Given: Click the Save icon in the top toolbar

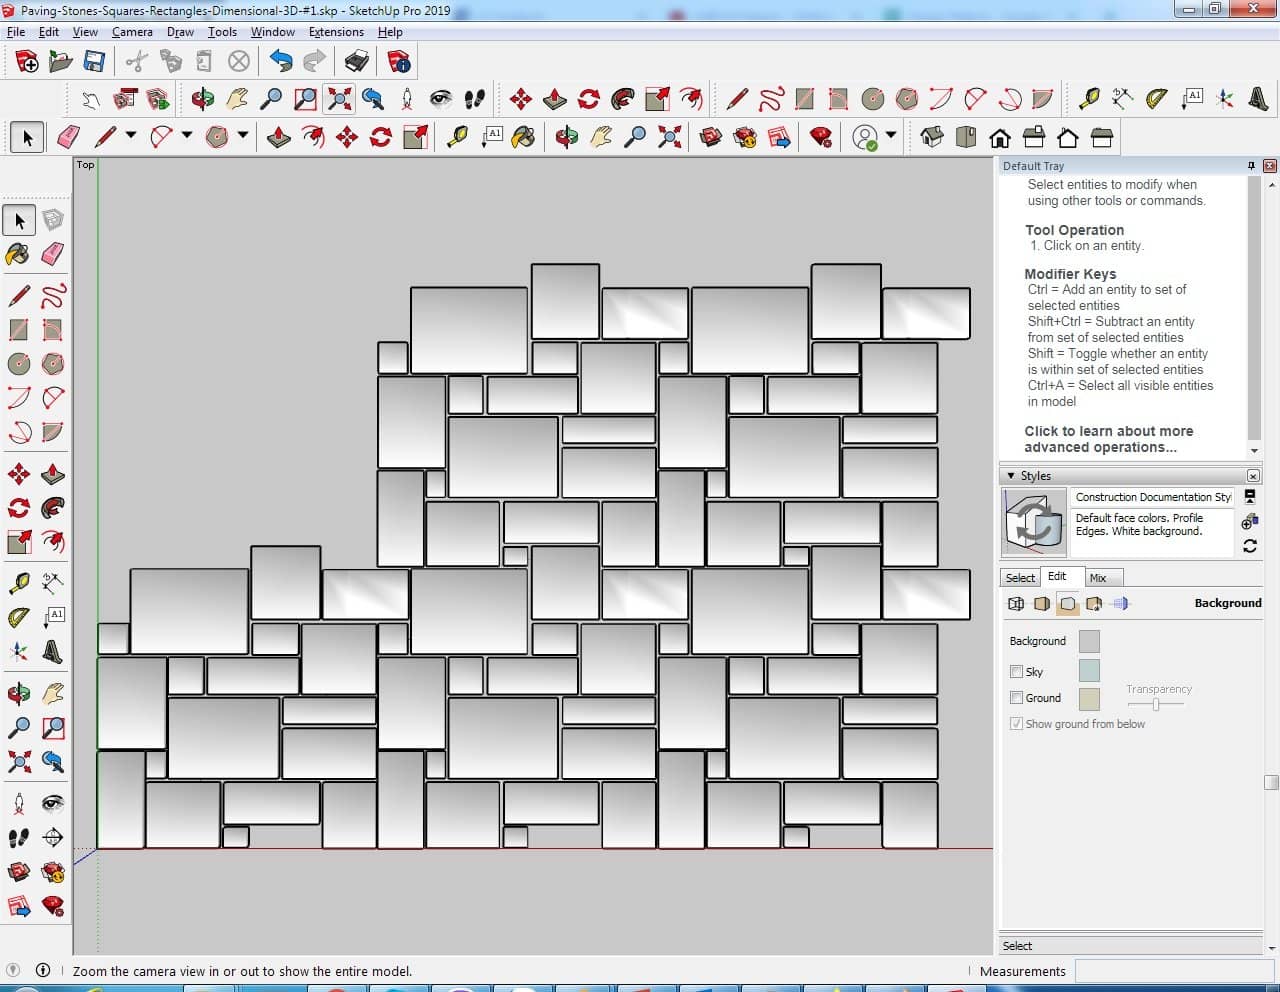Looking at the screenshot, I should click(94, 62).
